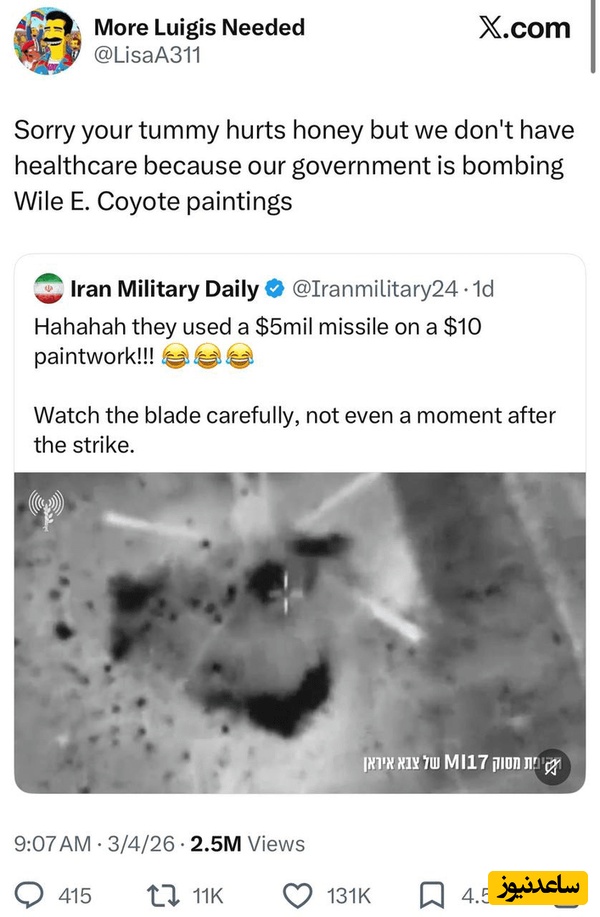This screenshot has width=600, height=917.
Task: Like the tweet with the heart icon
Action: (297, 894)
